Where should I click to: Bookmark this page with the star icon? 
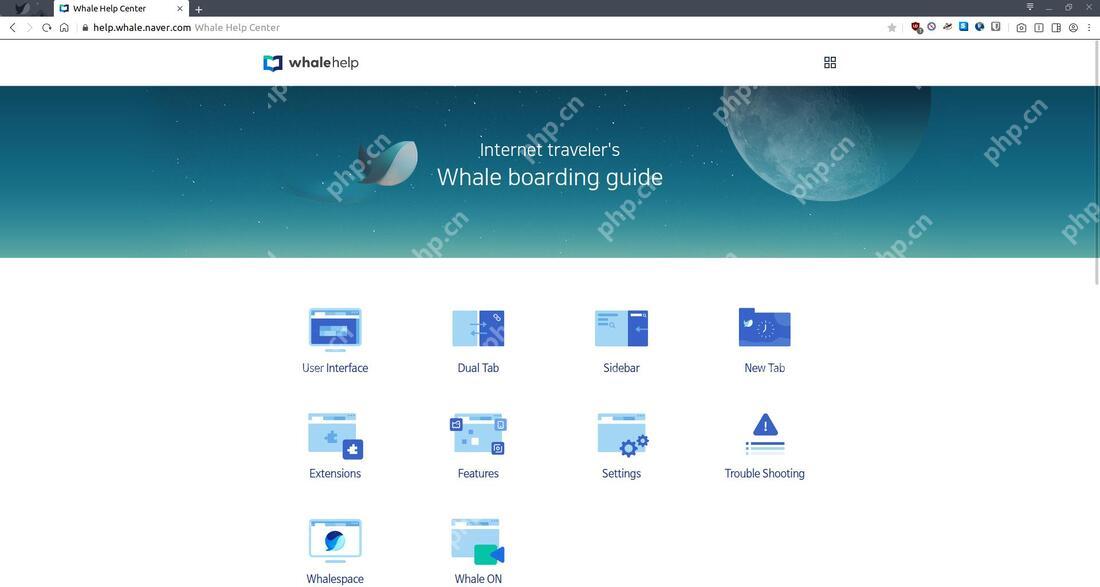(892, 27)
